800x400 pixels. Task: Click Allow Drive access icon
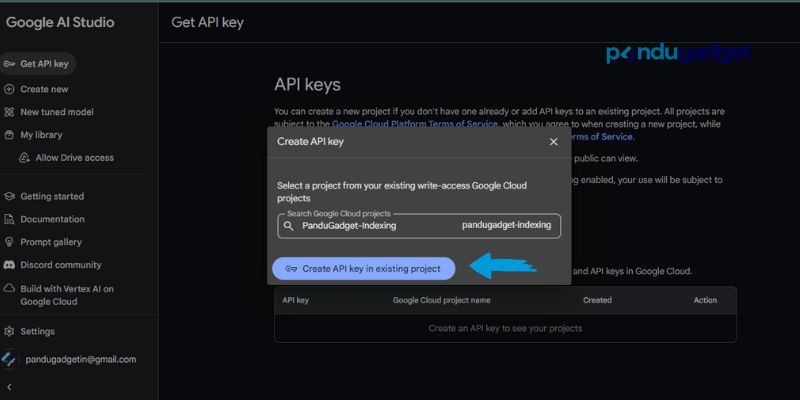(x=26, y=158)
